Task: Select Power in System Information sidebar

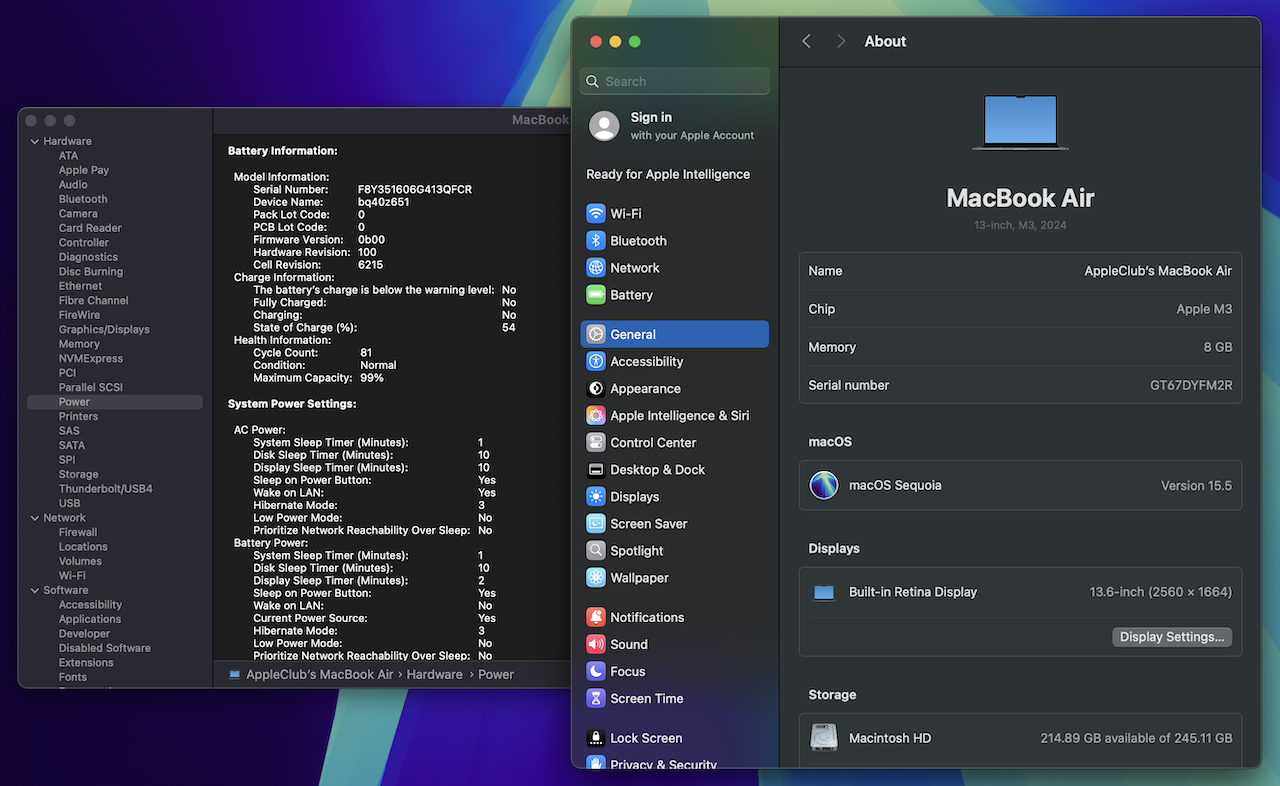Action: pos(115,402)
